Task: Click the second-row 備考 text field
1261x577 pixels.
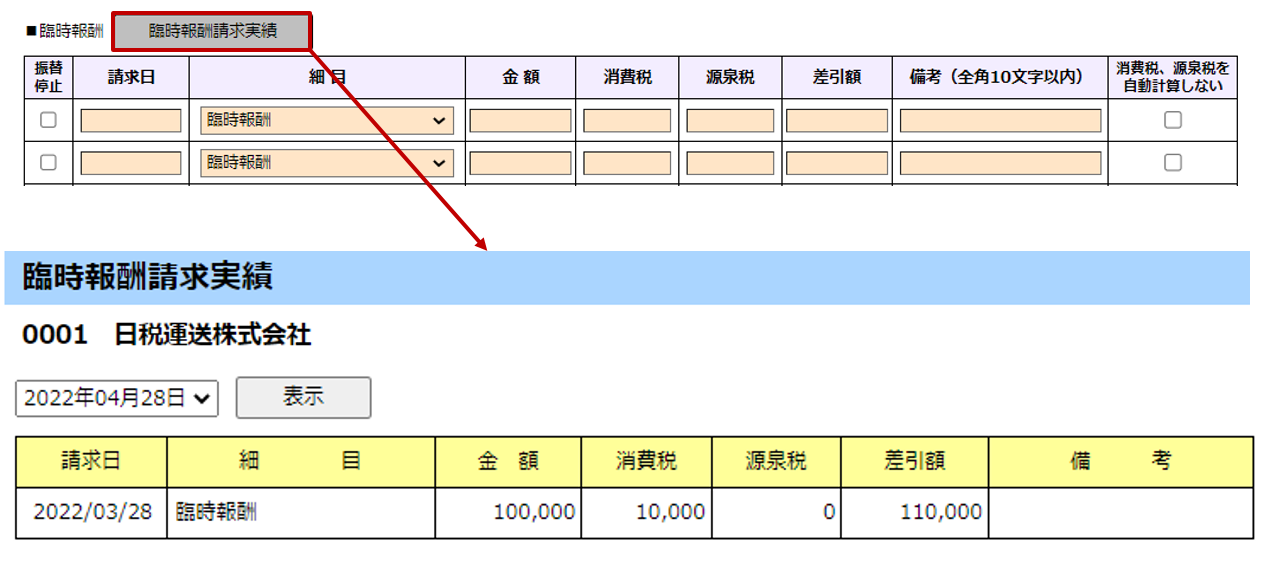Action: coord(1000,162)
